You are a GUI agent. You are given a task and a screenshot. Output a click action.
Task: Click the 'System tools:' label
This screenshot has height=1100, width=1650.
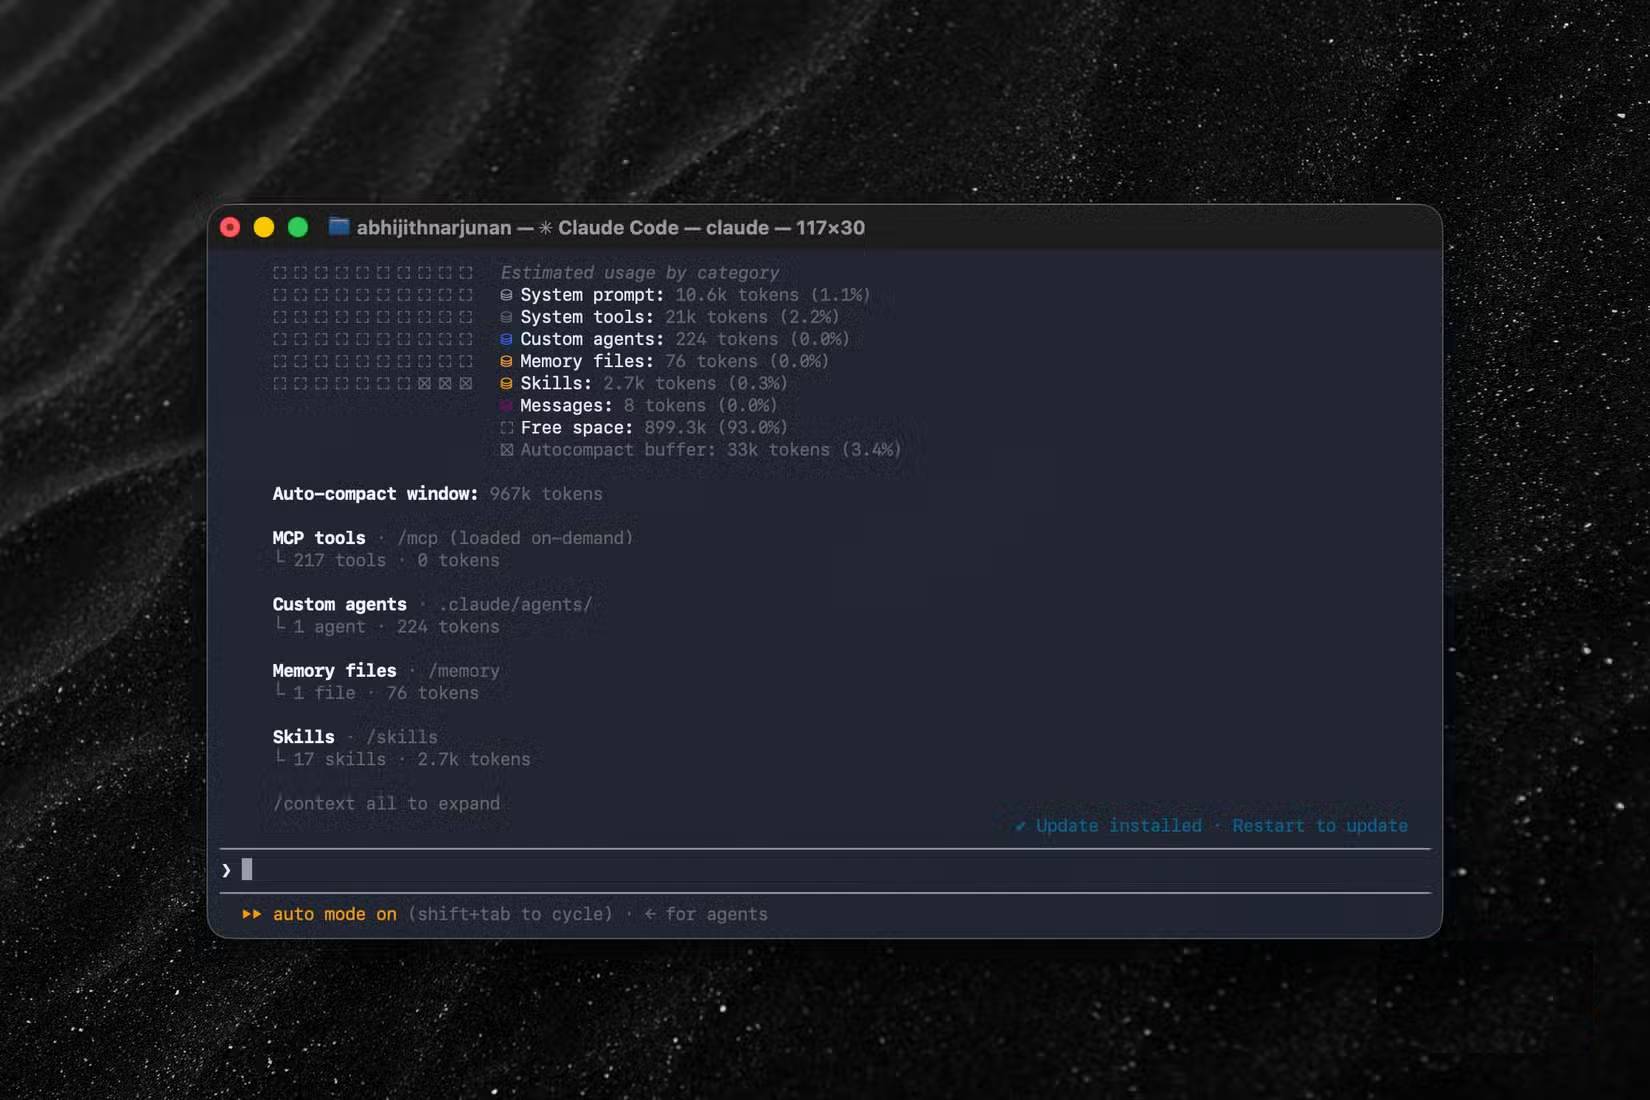tap(587, 317)
